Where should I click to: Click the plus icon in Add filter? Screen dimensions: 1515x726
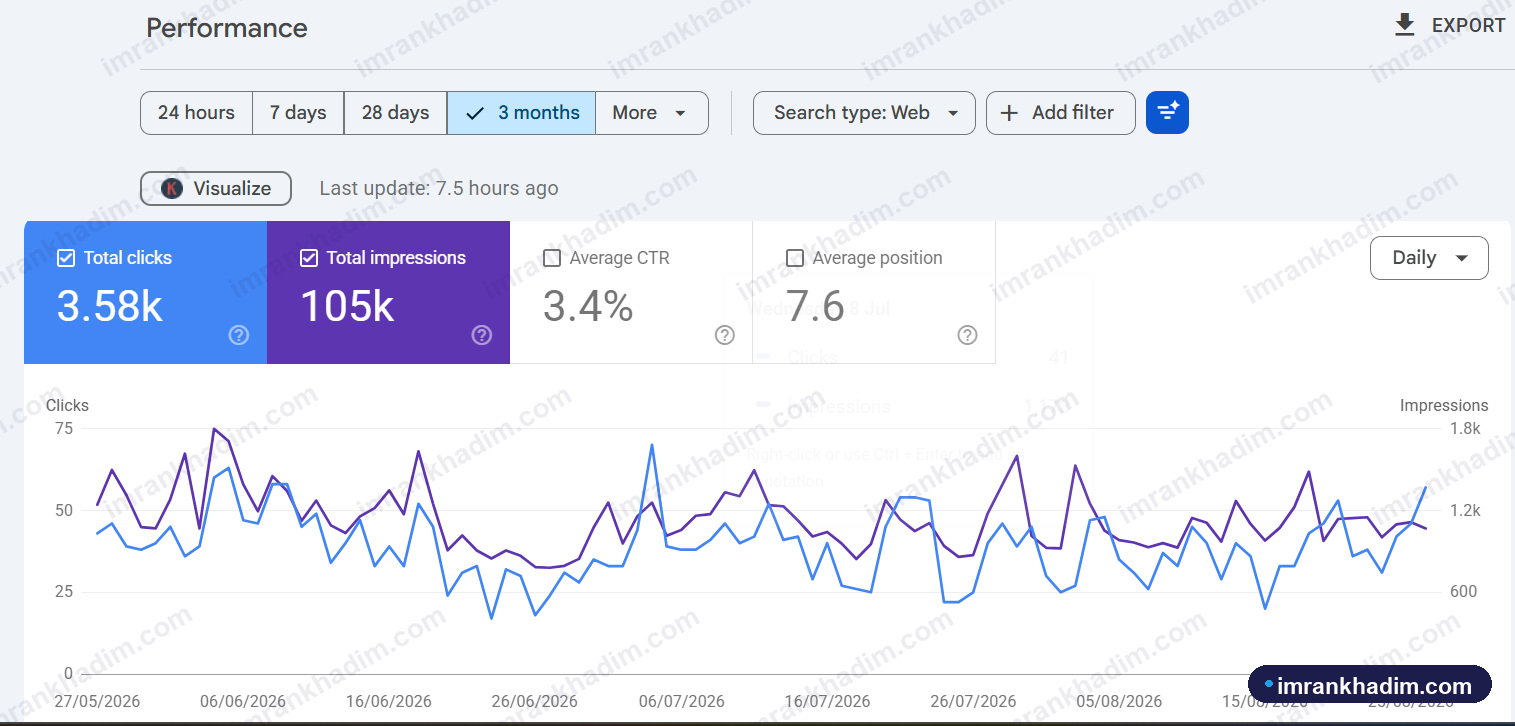tap(1010, 113)
